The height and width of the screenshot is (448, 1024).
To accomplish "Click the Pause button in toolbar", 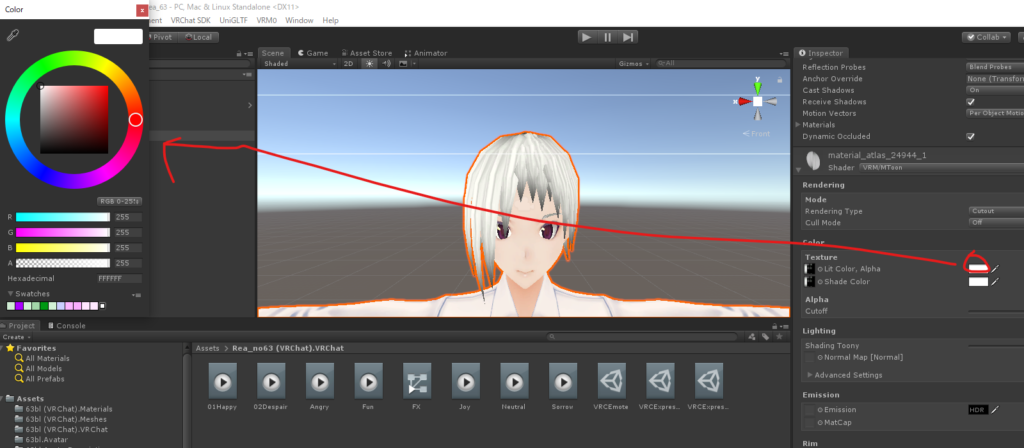I will 607,37.
